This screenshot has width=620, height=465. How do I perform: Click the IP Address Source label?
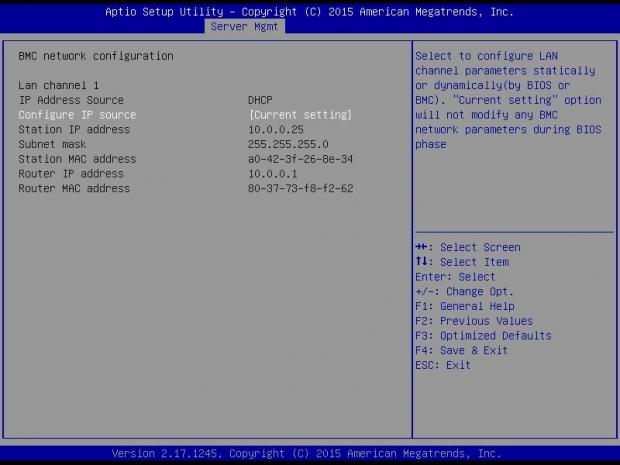(71, 100)
